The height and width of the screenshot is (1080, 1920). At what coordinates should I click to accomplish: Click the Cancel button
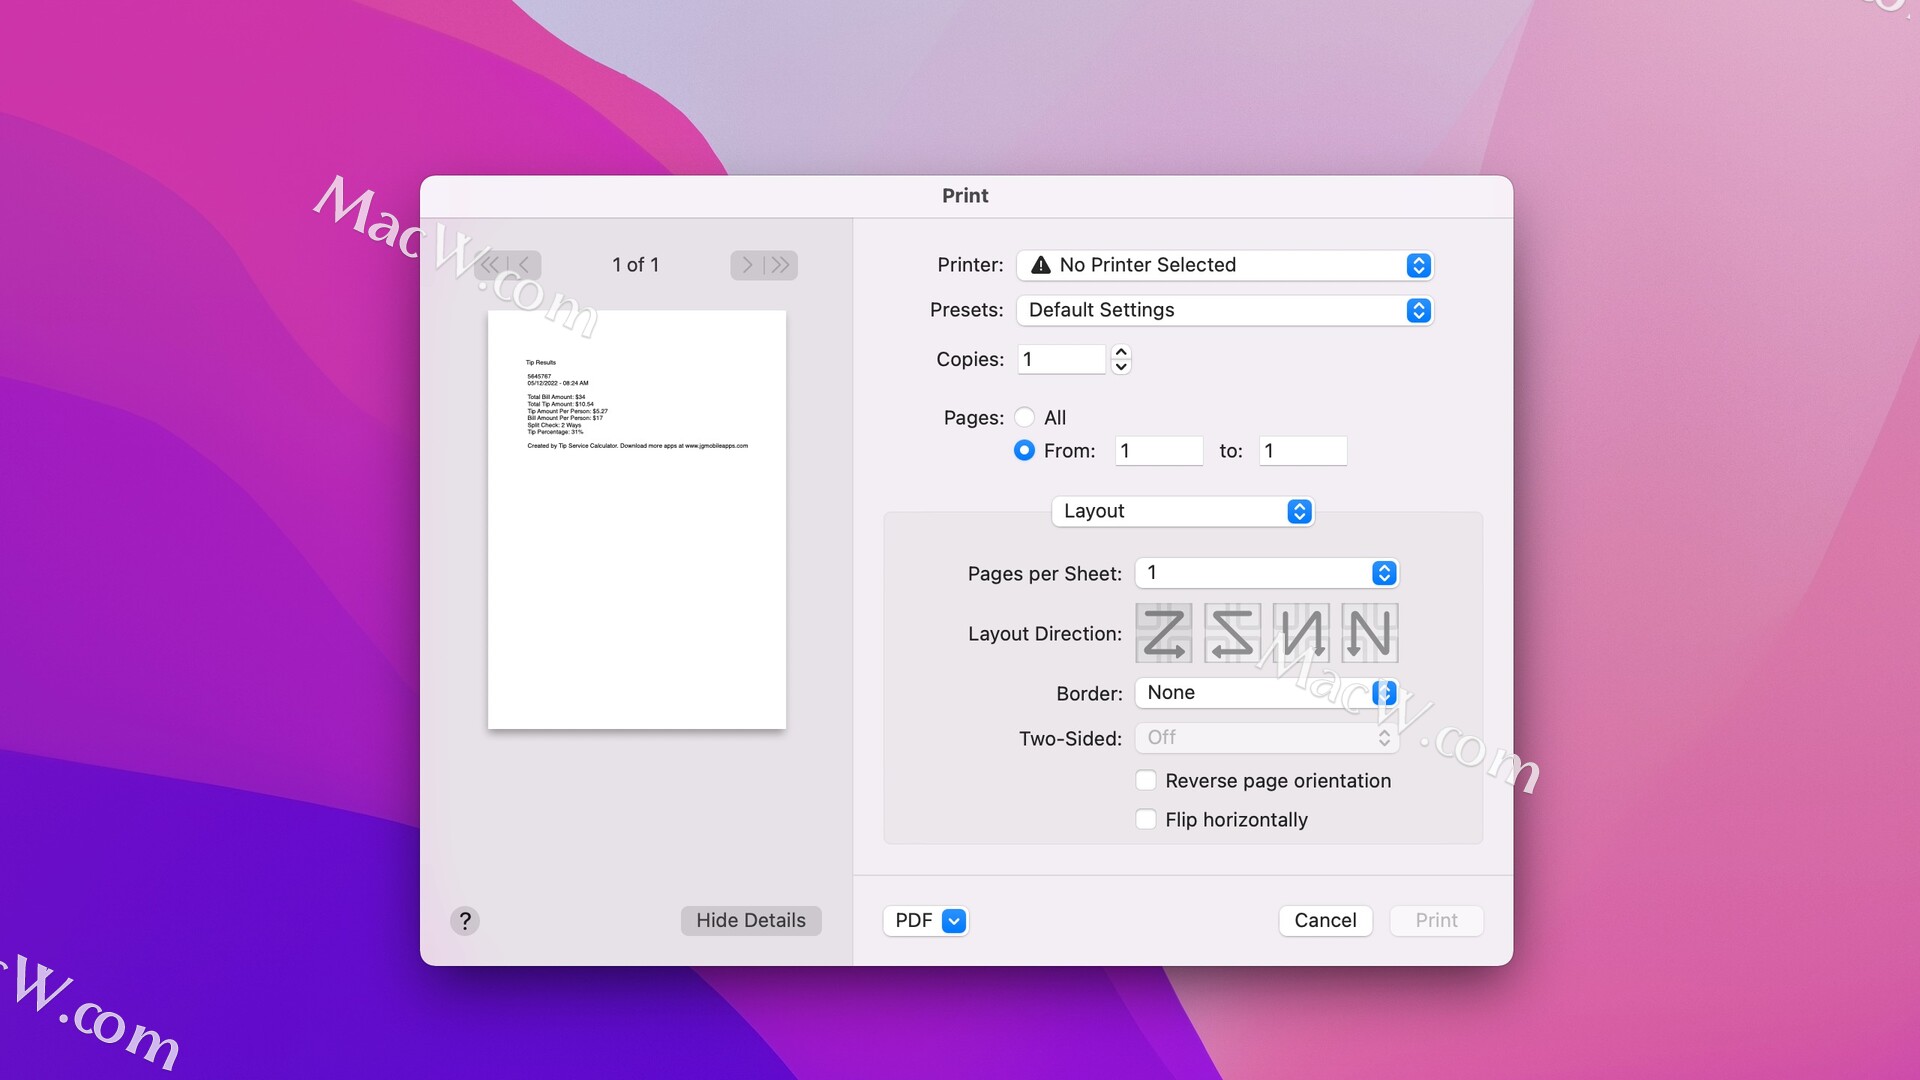[x=1325, y=920]
